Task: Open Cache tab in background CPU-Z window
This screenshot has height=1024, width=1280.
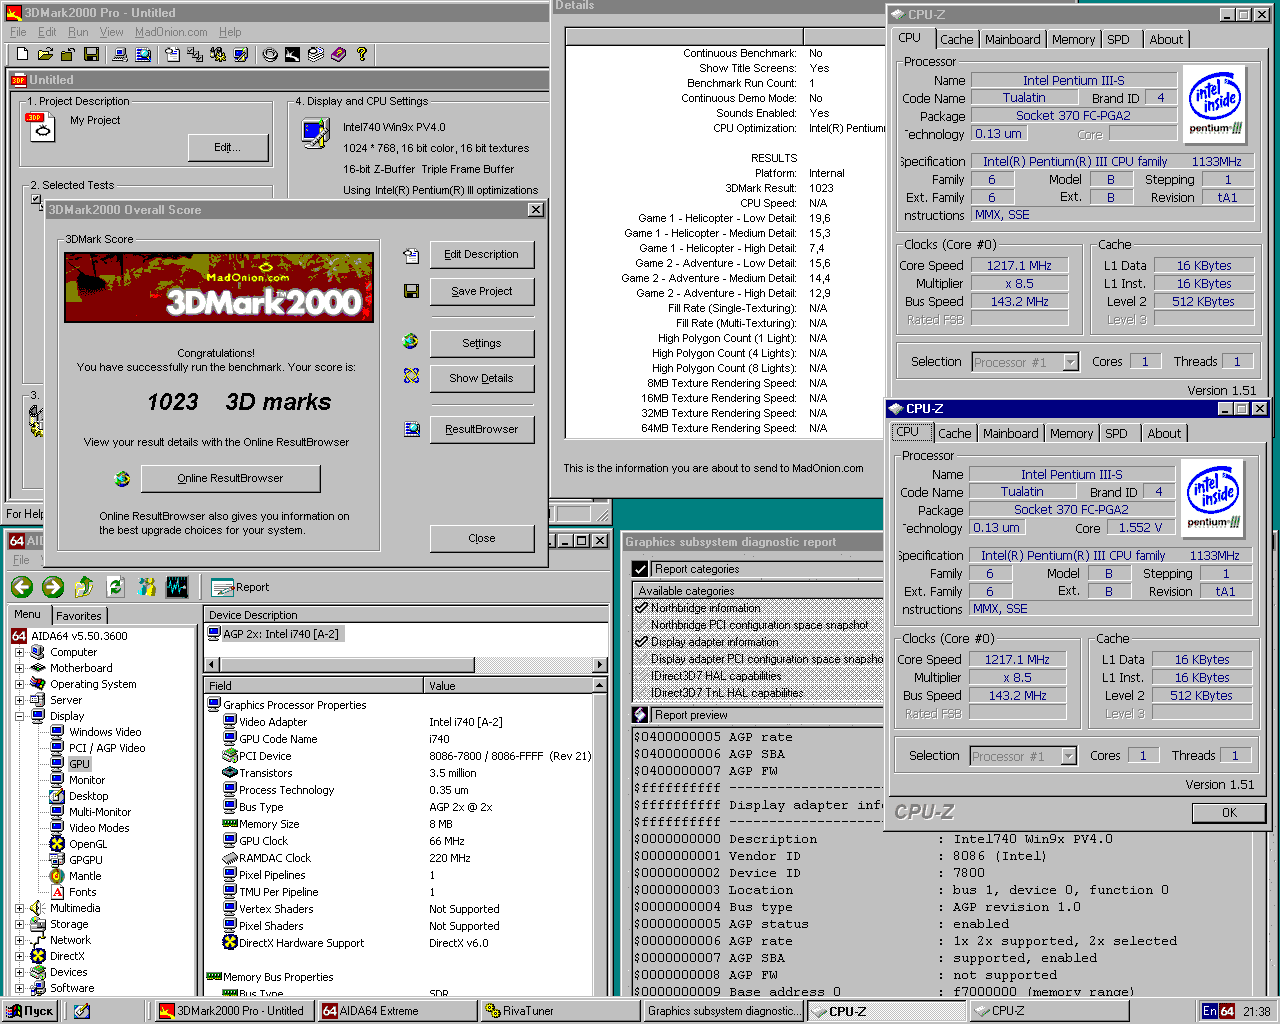Action: 956,39
